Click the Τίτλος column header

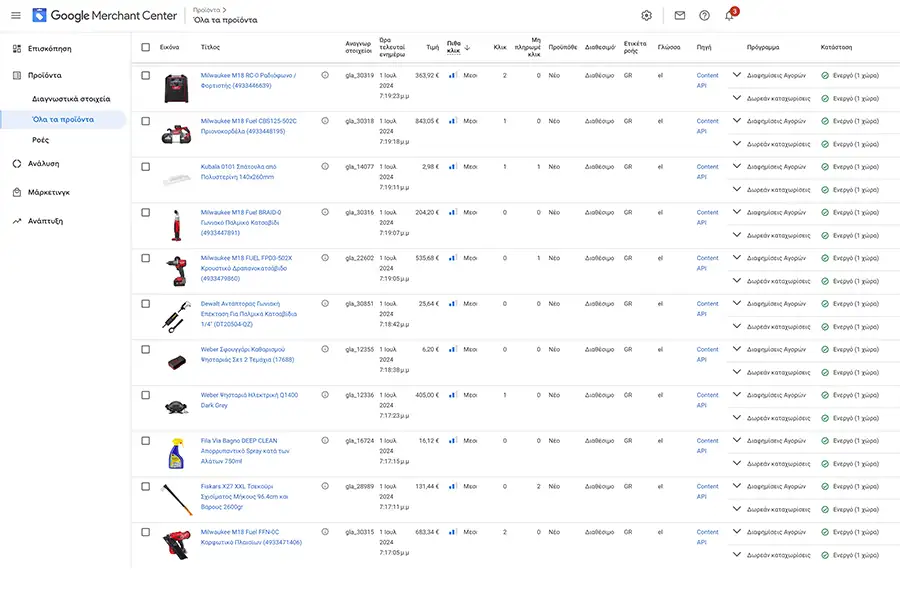click(x=210, y=47)
